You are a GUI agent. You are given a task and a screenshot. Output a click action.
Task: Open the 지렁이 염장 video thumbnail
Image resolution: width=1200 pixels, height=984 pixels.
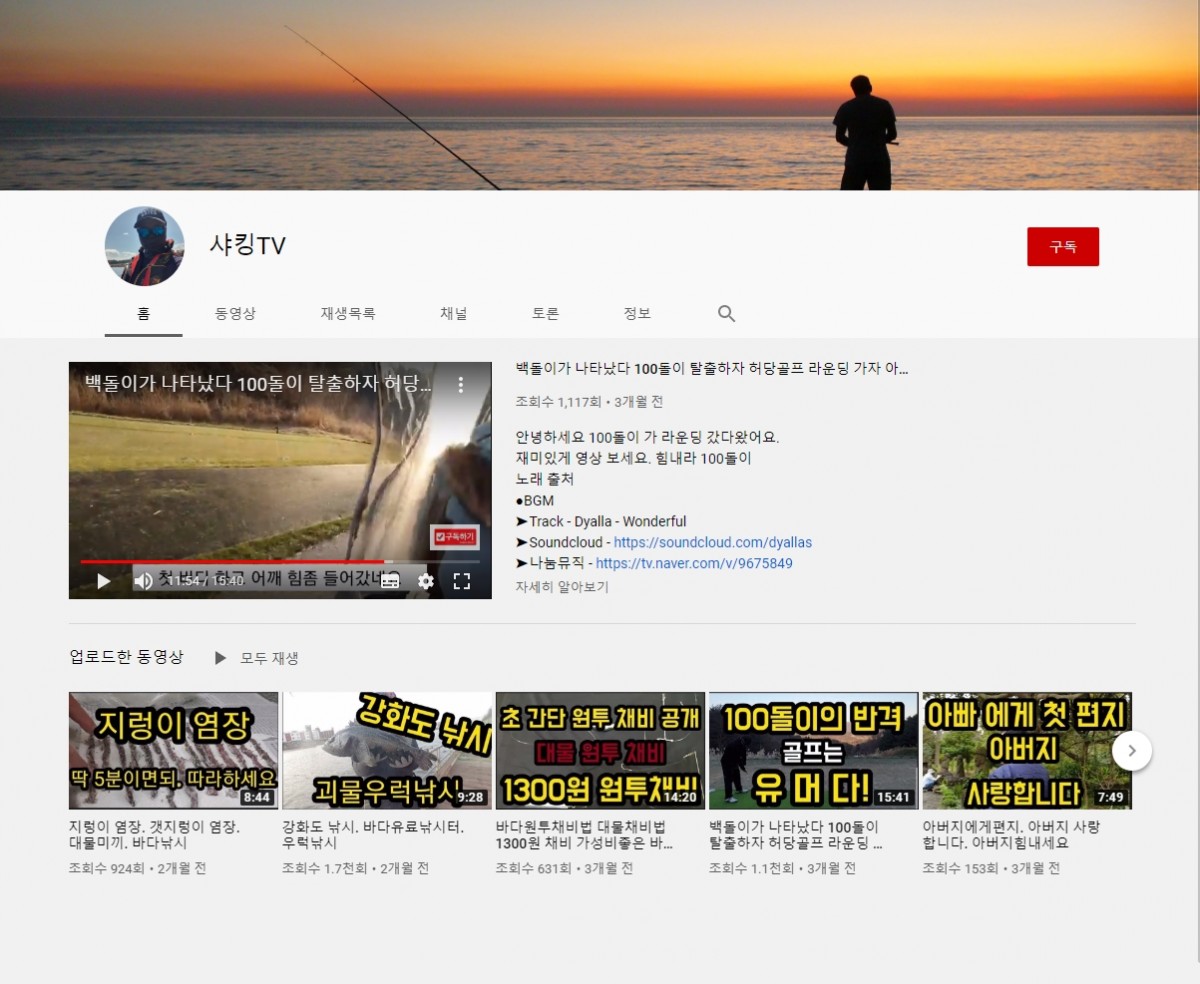174,750
